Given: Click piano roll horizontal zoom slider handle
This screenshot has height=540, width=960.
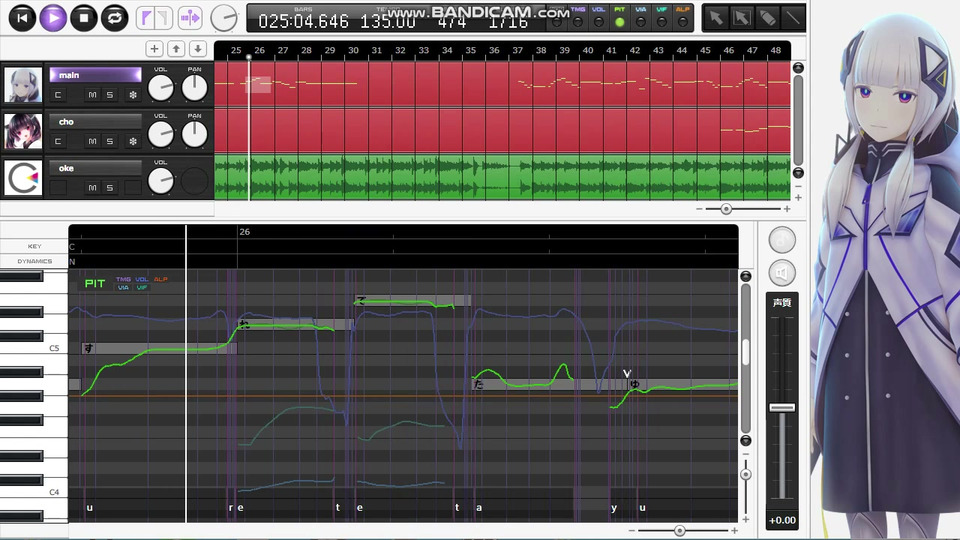Looking at the screenshot, I should click(680, 531).
